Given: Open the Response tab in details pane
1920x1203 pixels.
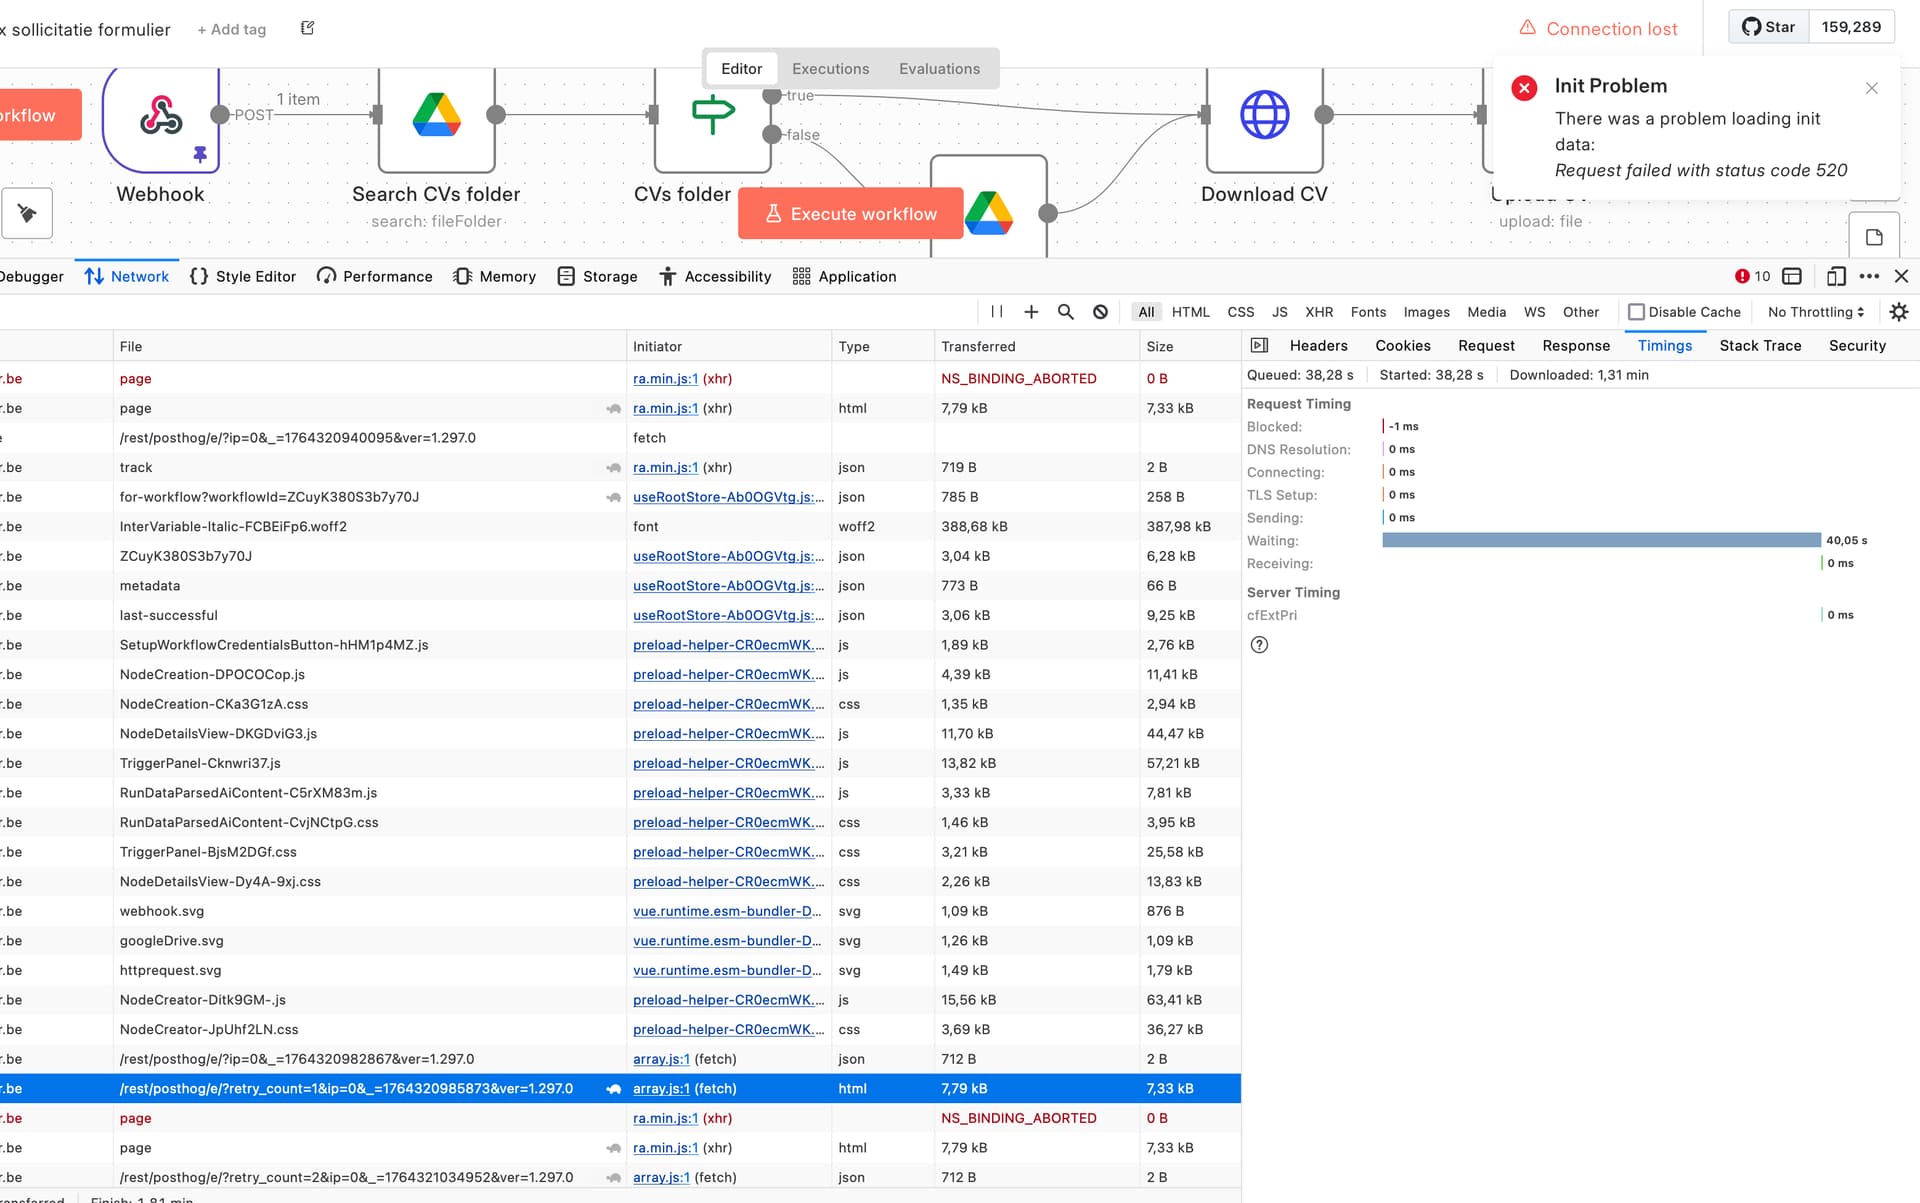Looking at the screenshot, I should pyautogui.click(x=1575, y=346).
